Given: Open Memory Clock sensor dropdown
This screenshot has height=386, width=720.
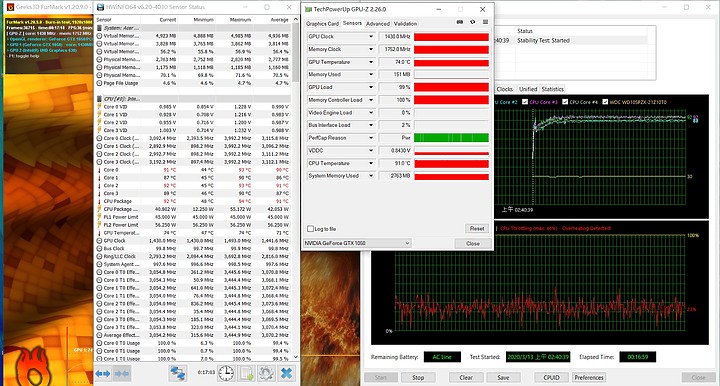Looking at the screenshot, I should click(371, 49).
